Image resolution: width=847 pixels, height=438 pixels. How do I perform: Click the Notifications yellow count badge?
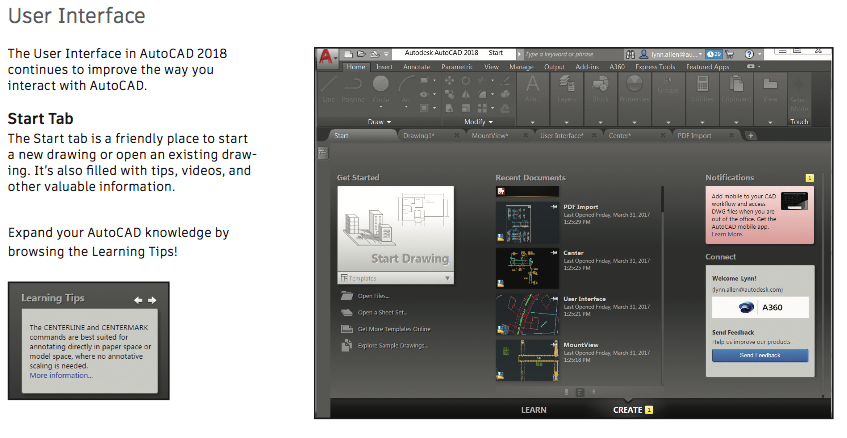coord(809,178)
